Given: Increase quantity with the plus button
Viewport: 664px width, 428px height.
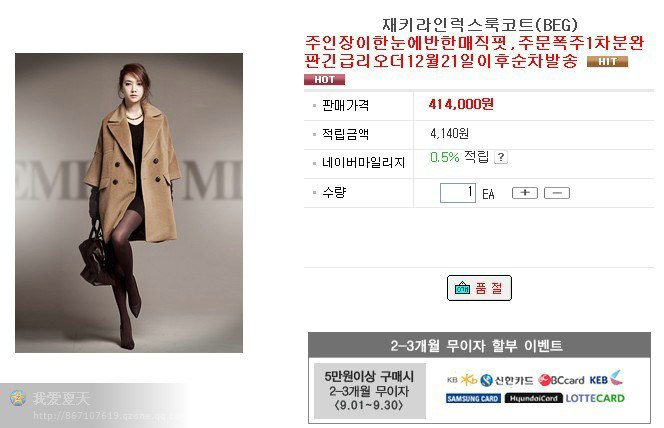Looking at the screenshot, I should pos(525,193).
